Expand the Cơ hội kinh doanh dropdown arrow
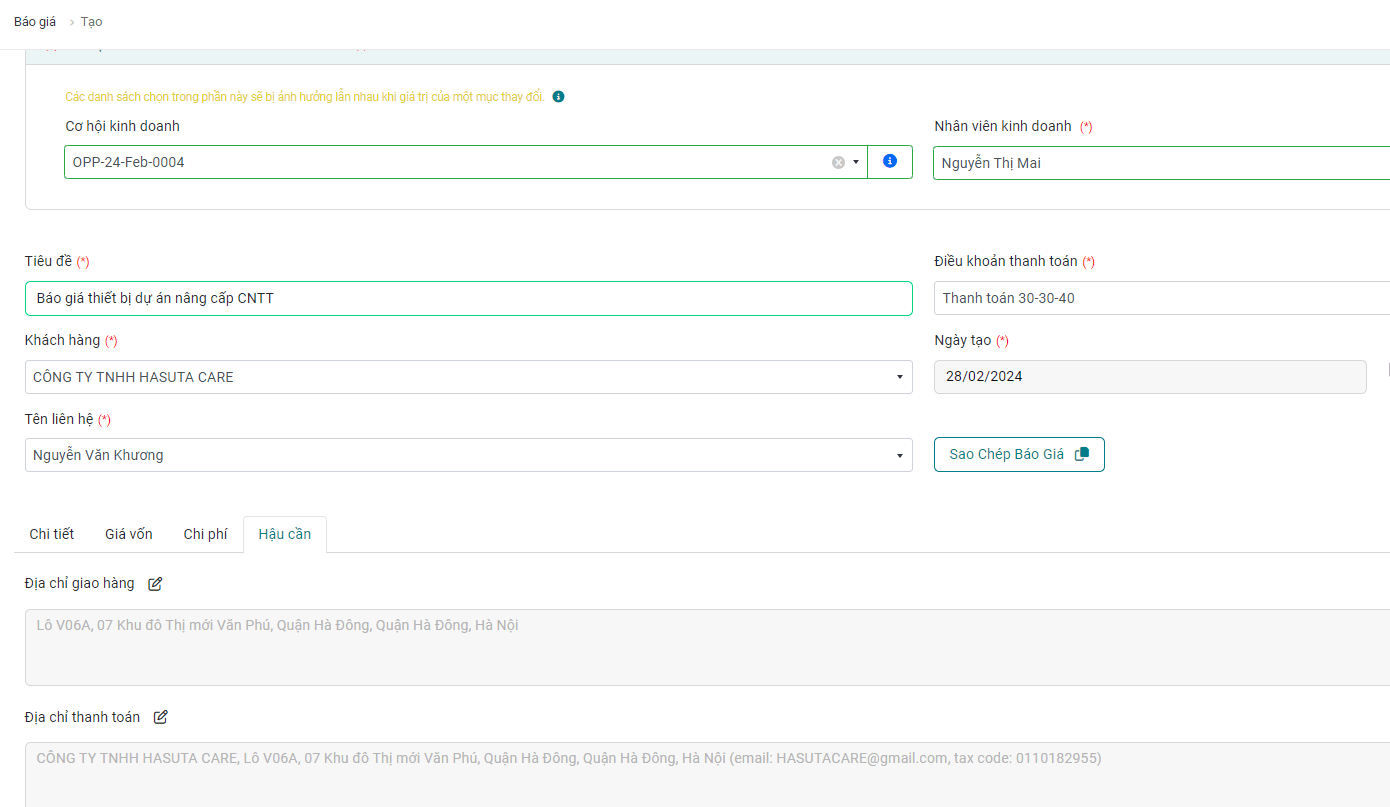 pos(856,162)
